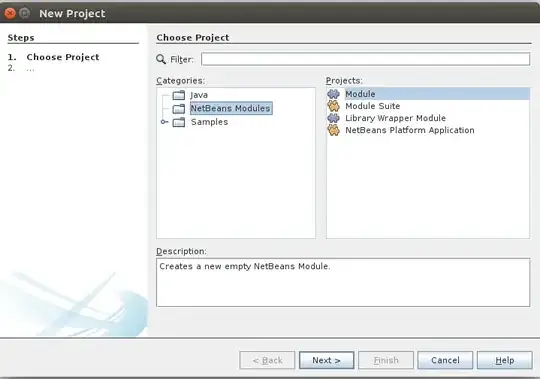Screen dimensions: 540x379
Task: Cancel the New Project dialog
Action: point(445,360)
